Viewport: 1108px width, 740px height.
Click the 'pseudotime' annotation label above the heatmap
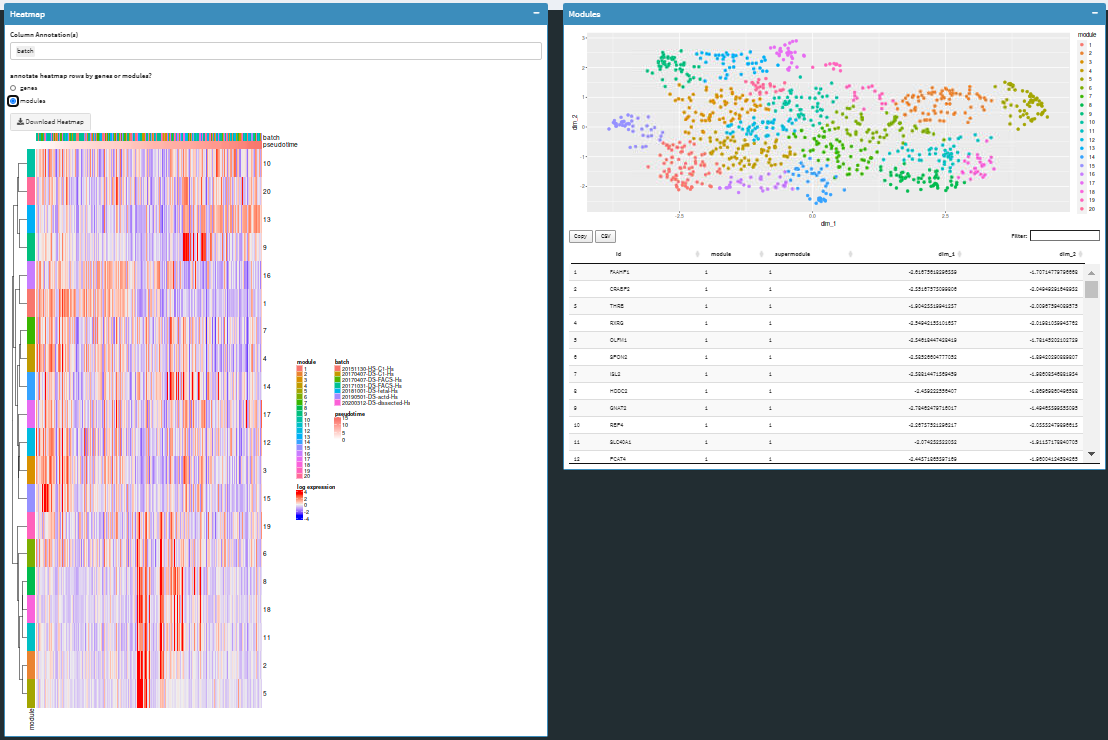coord(280,145)
